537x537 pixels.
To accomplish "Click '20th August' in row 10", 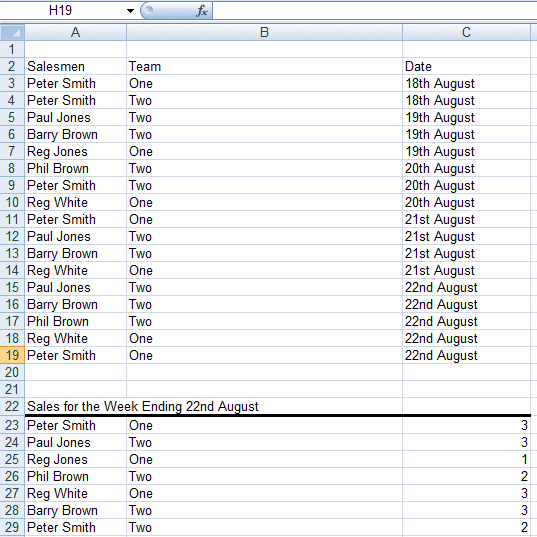I will pos(466,202).
